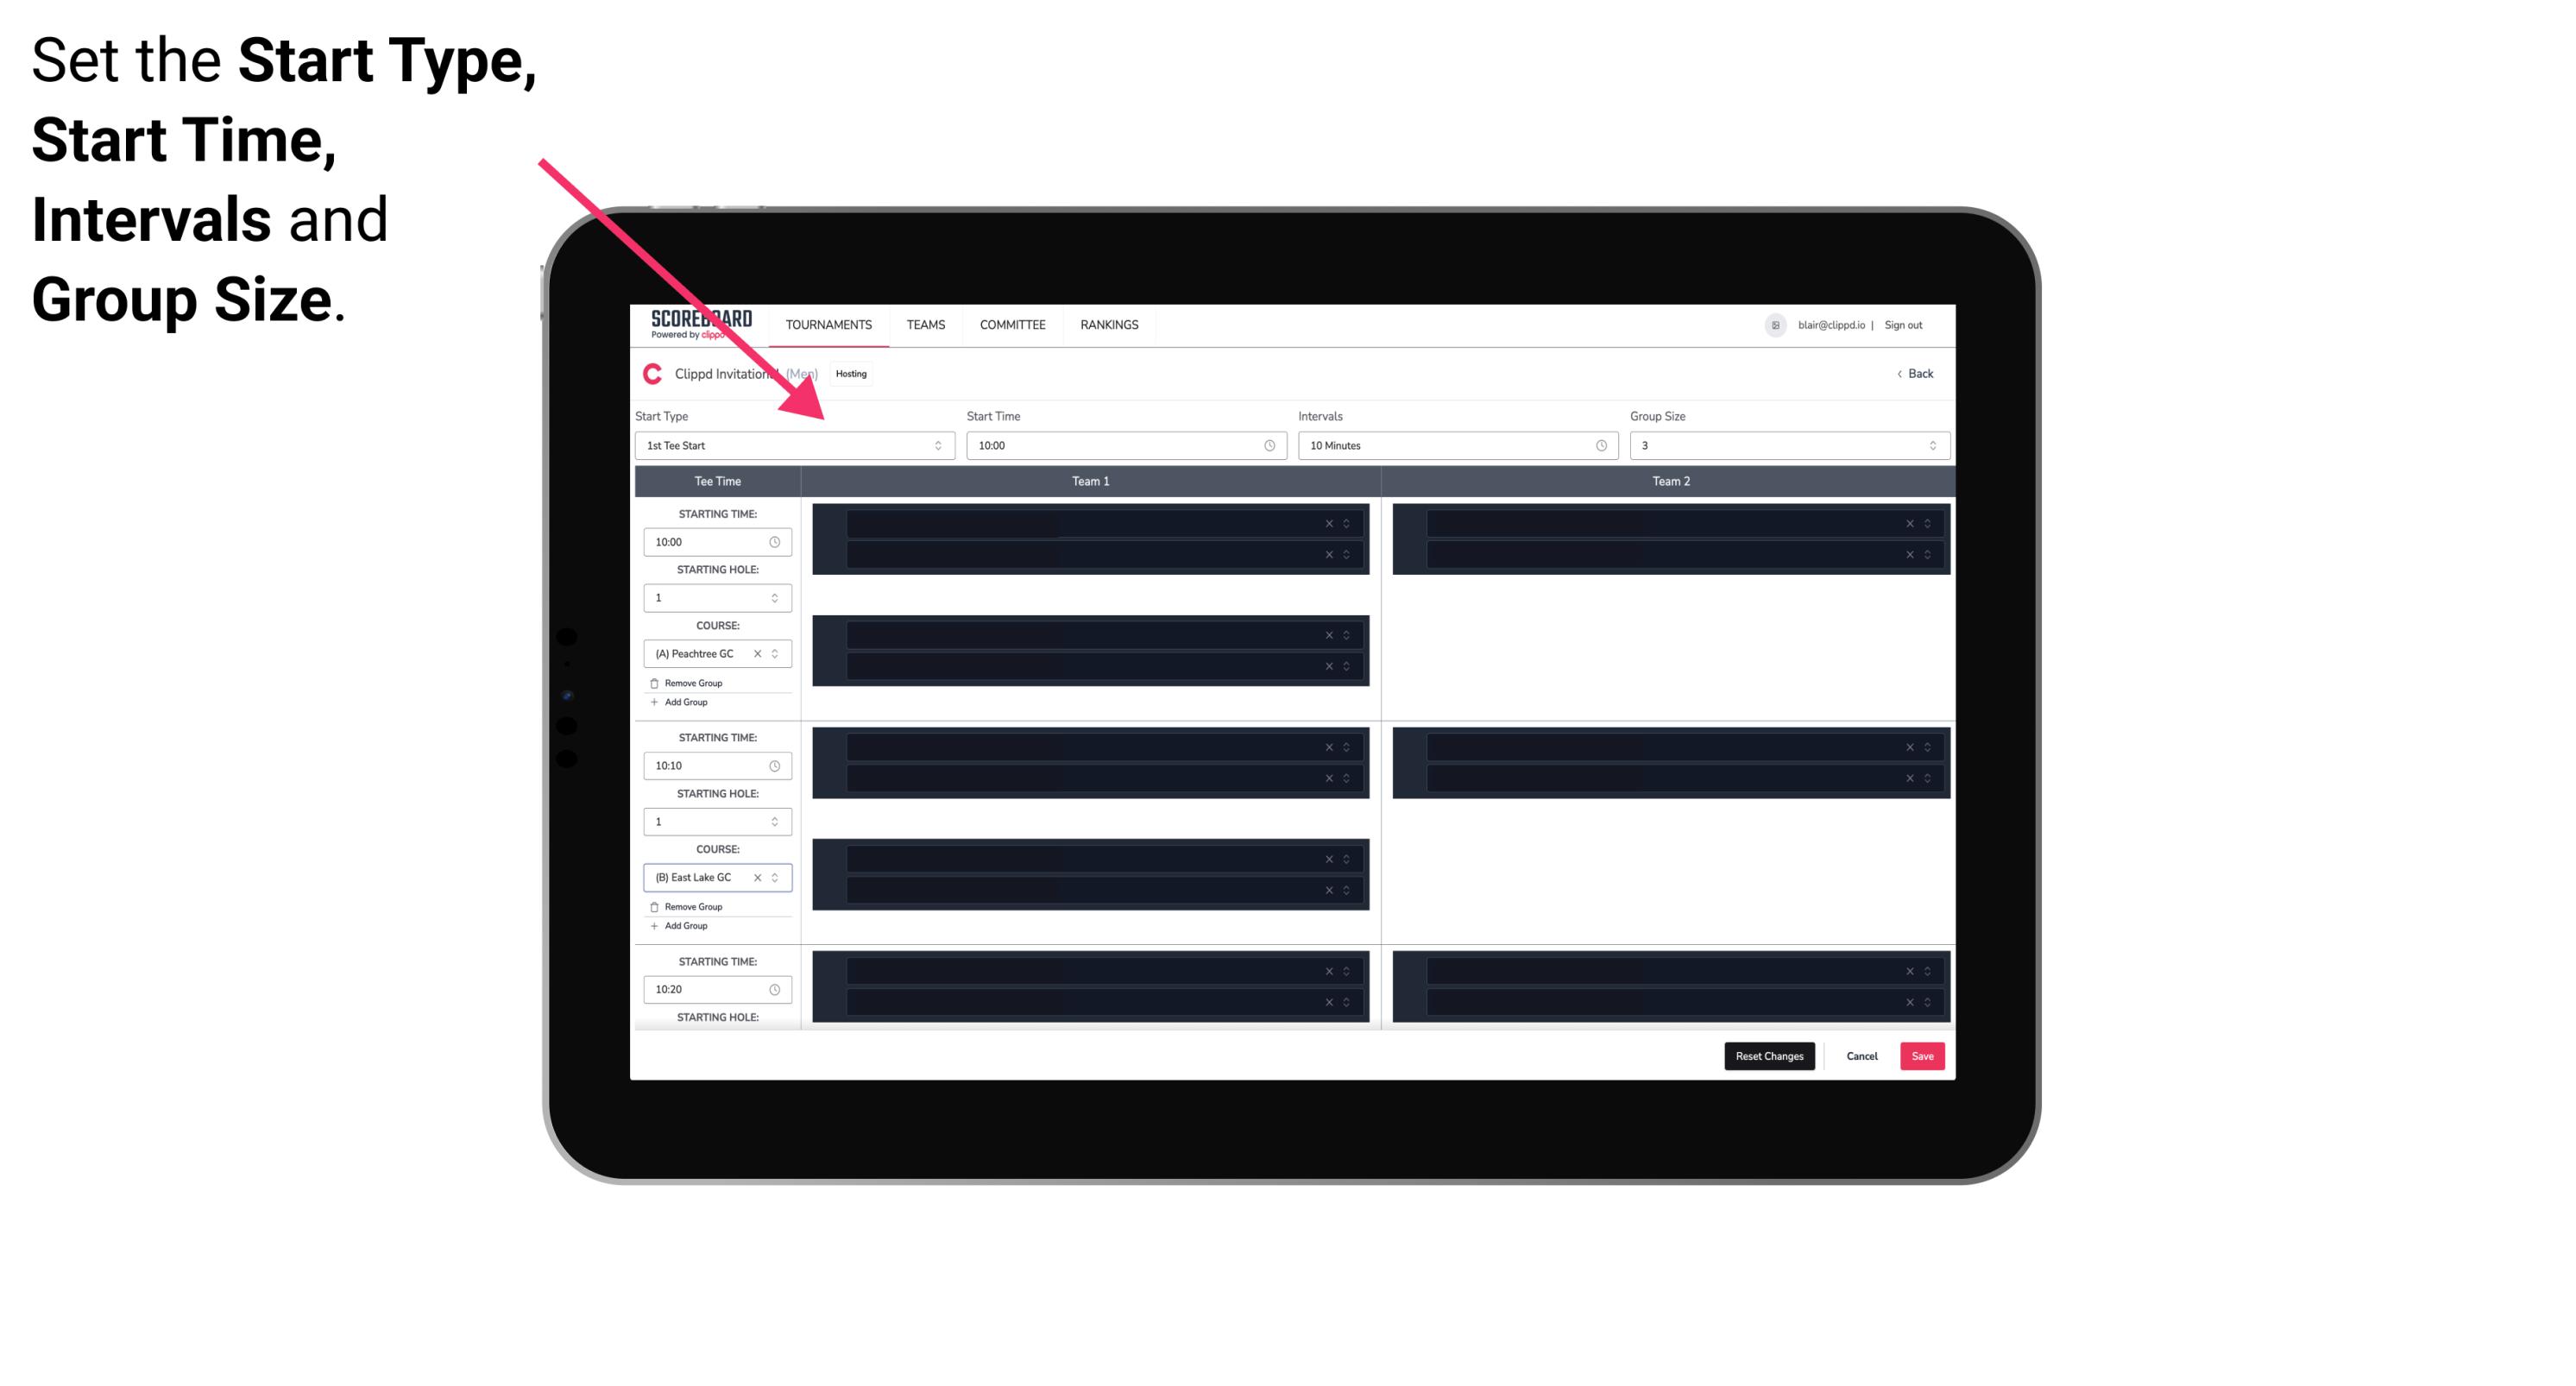Click the Save button
2576x1386 pixels.
tap(1923, 1055)
